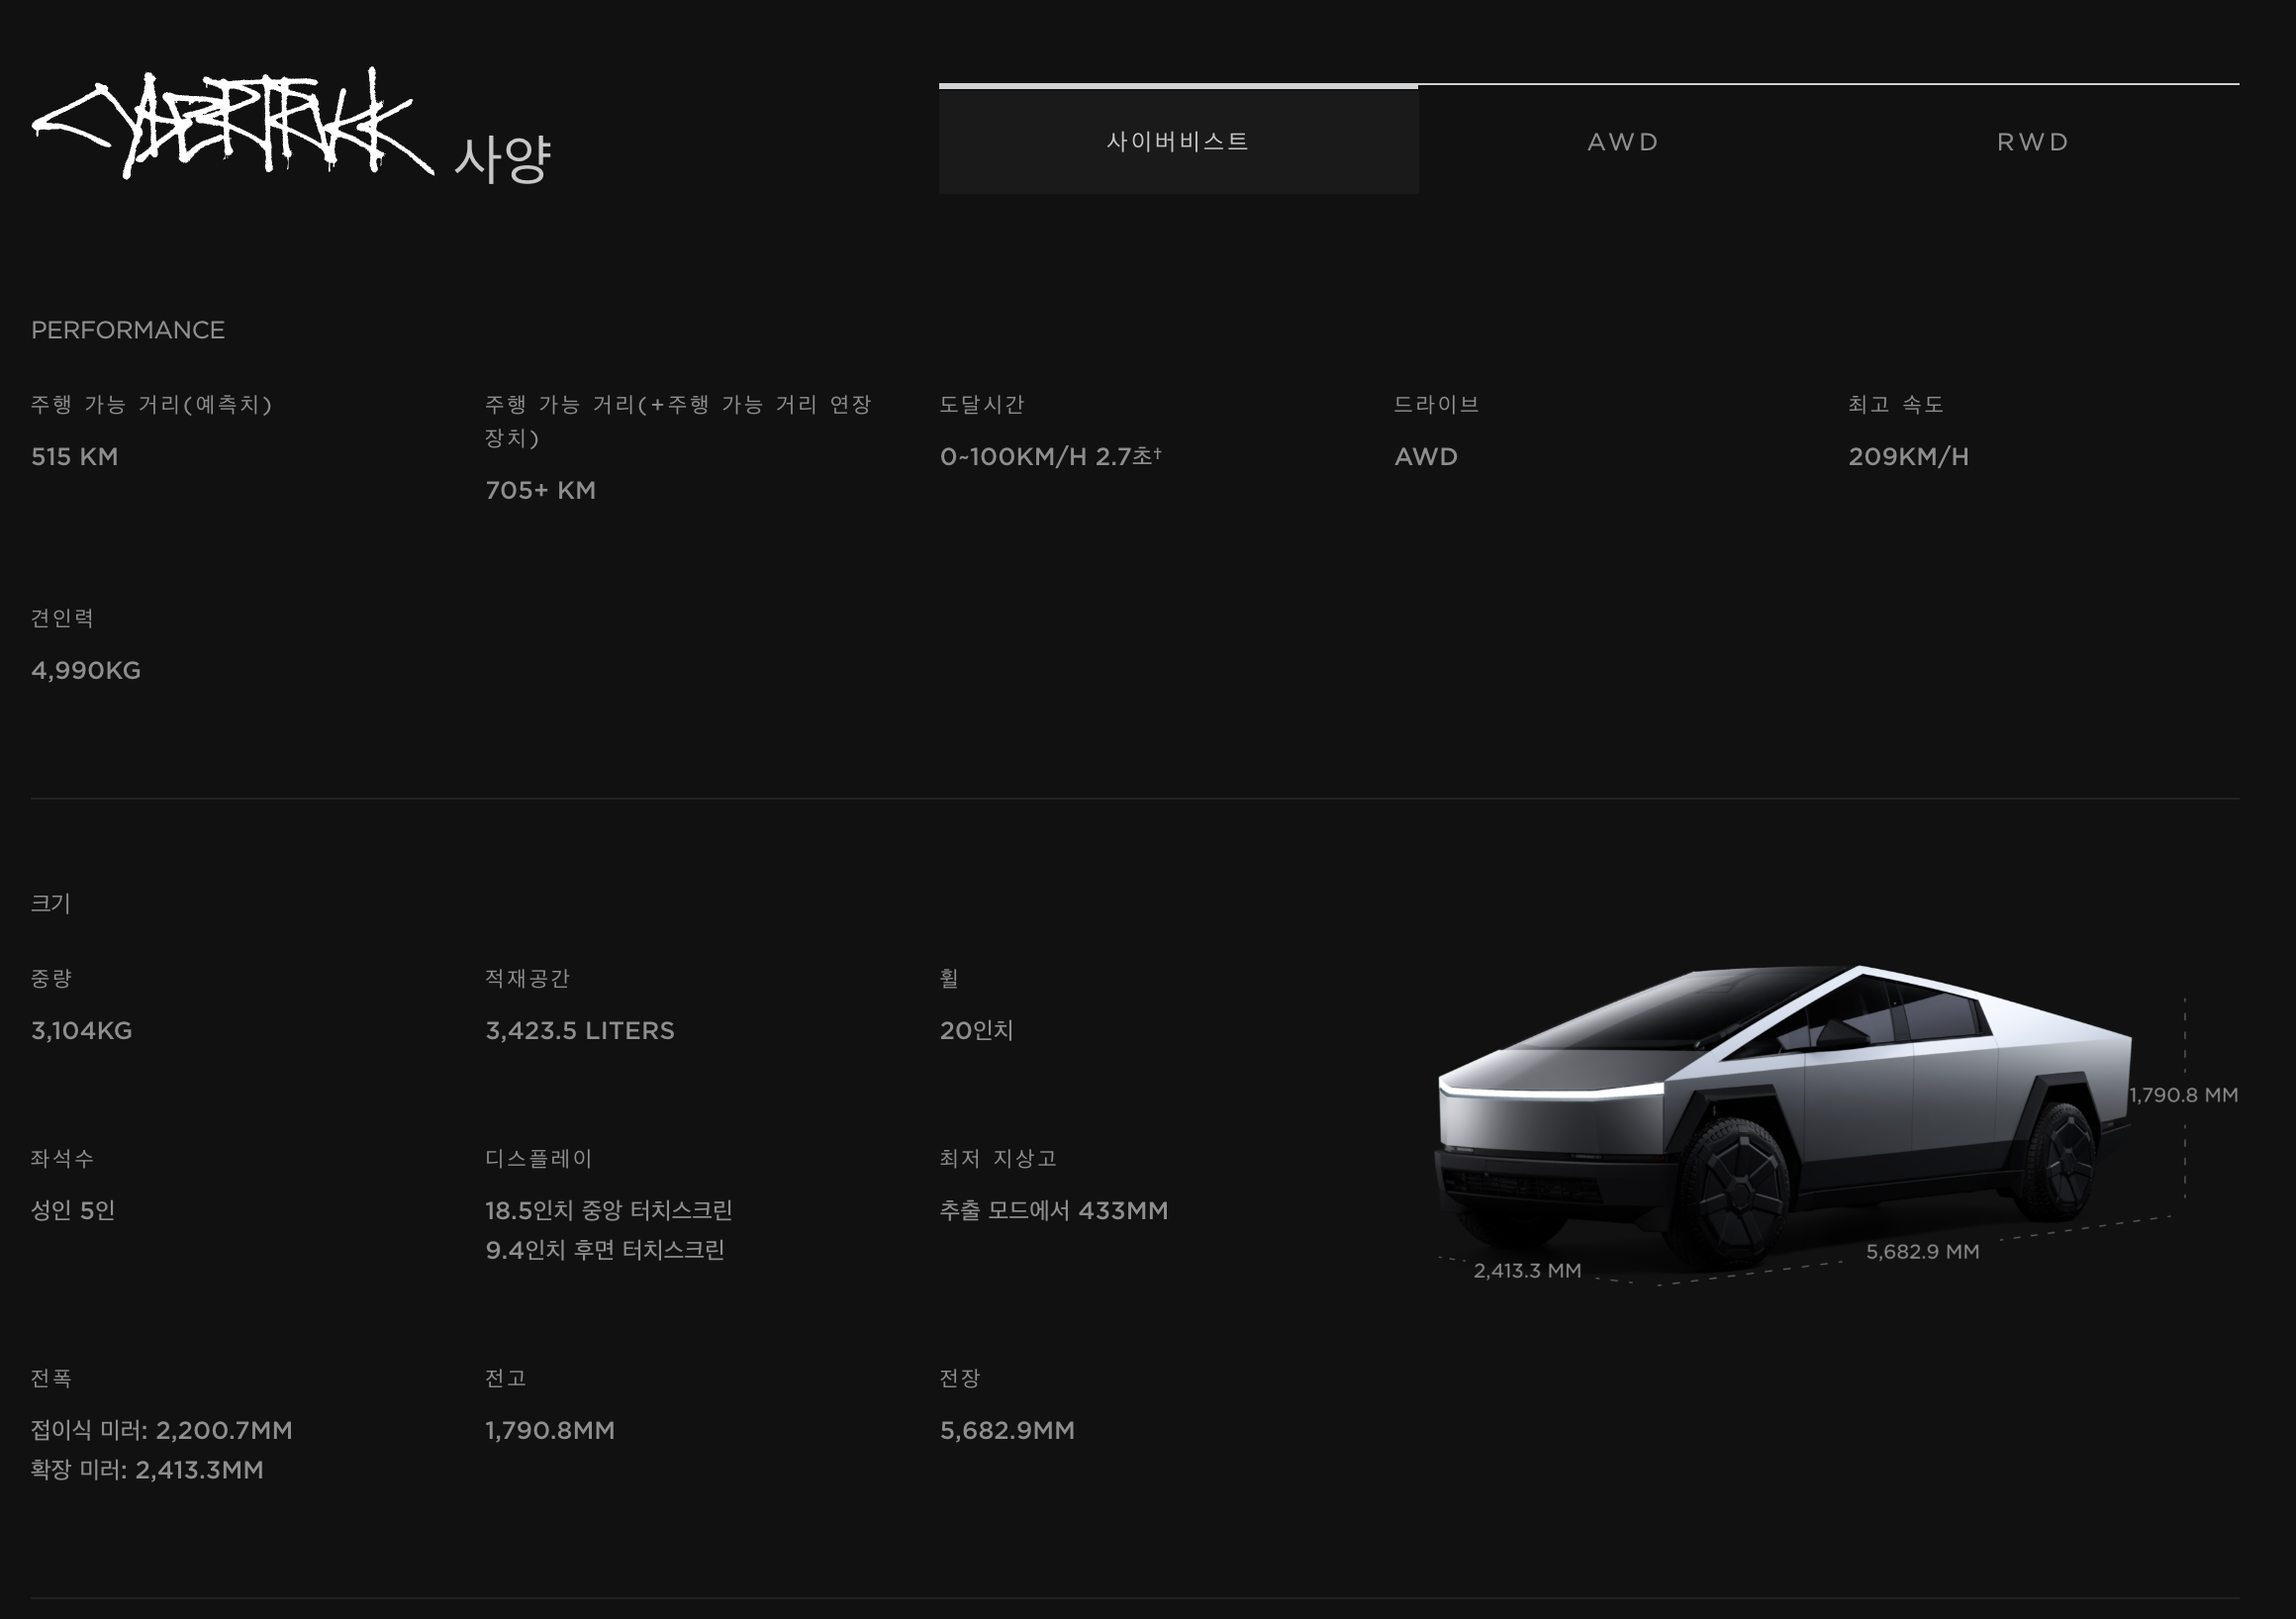Viewport: 2296px width, 1619px height.
Task: Click the 2,413.3 MM diagram width label
Action: (x=1527, y=1271)
